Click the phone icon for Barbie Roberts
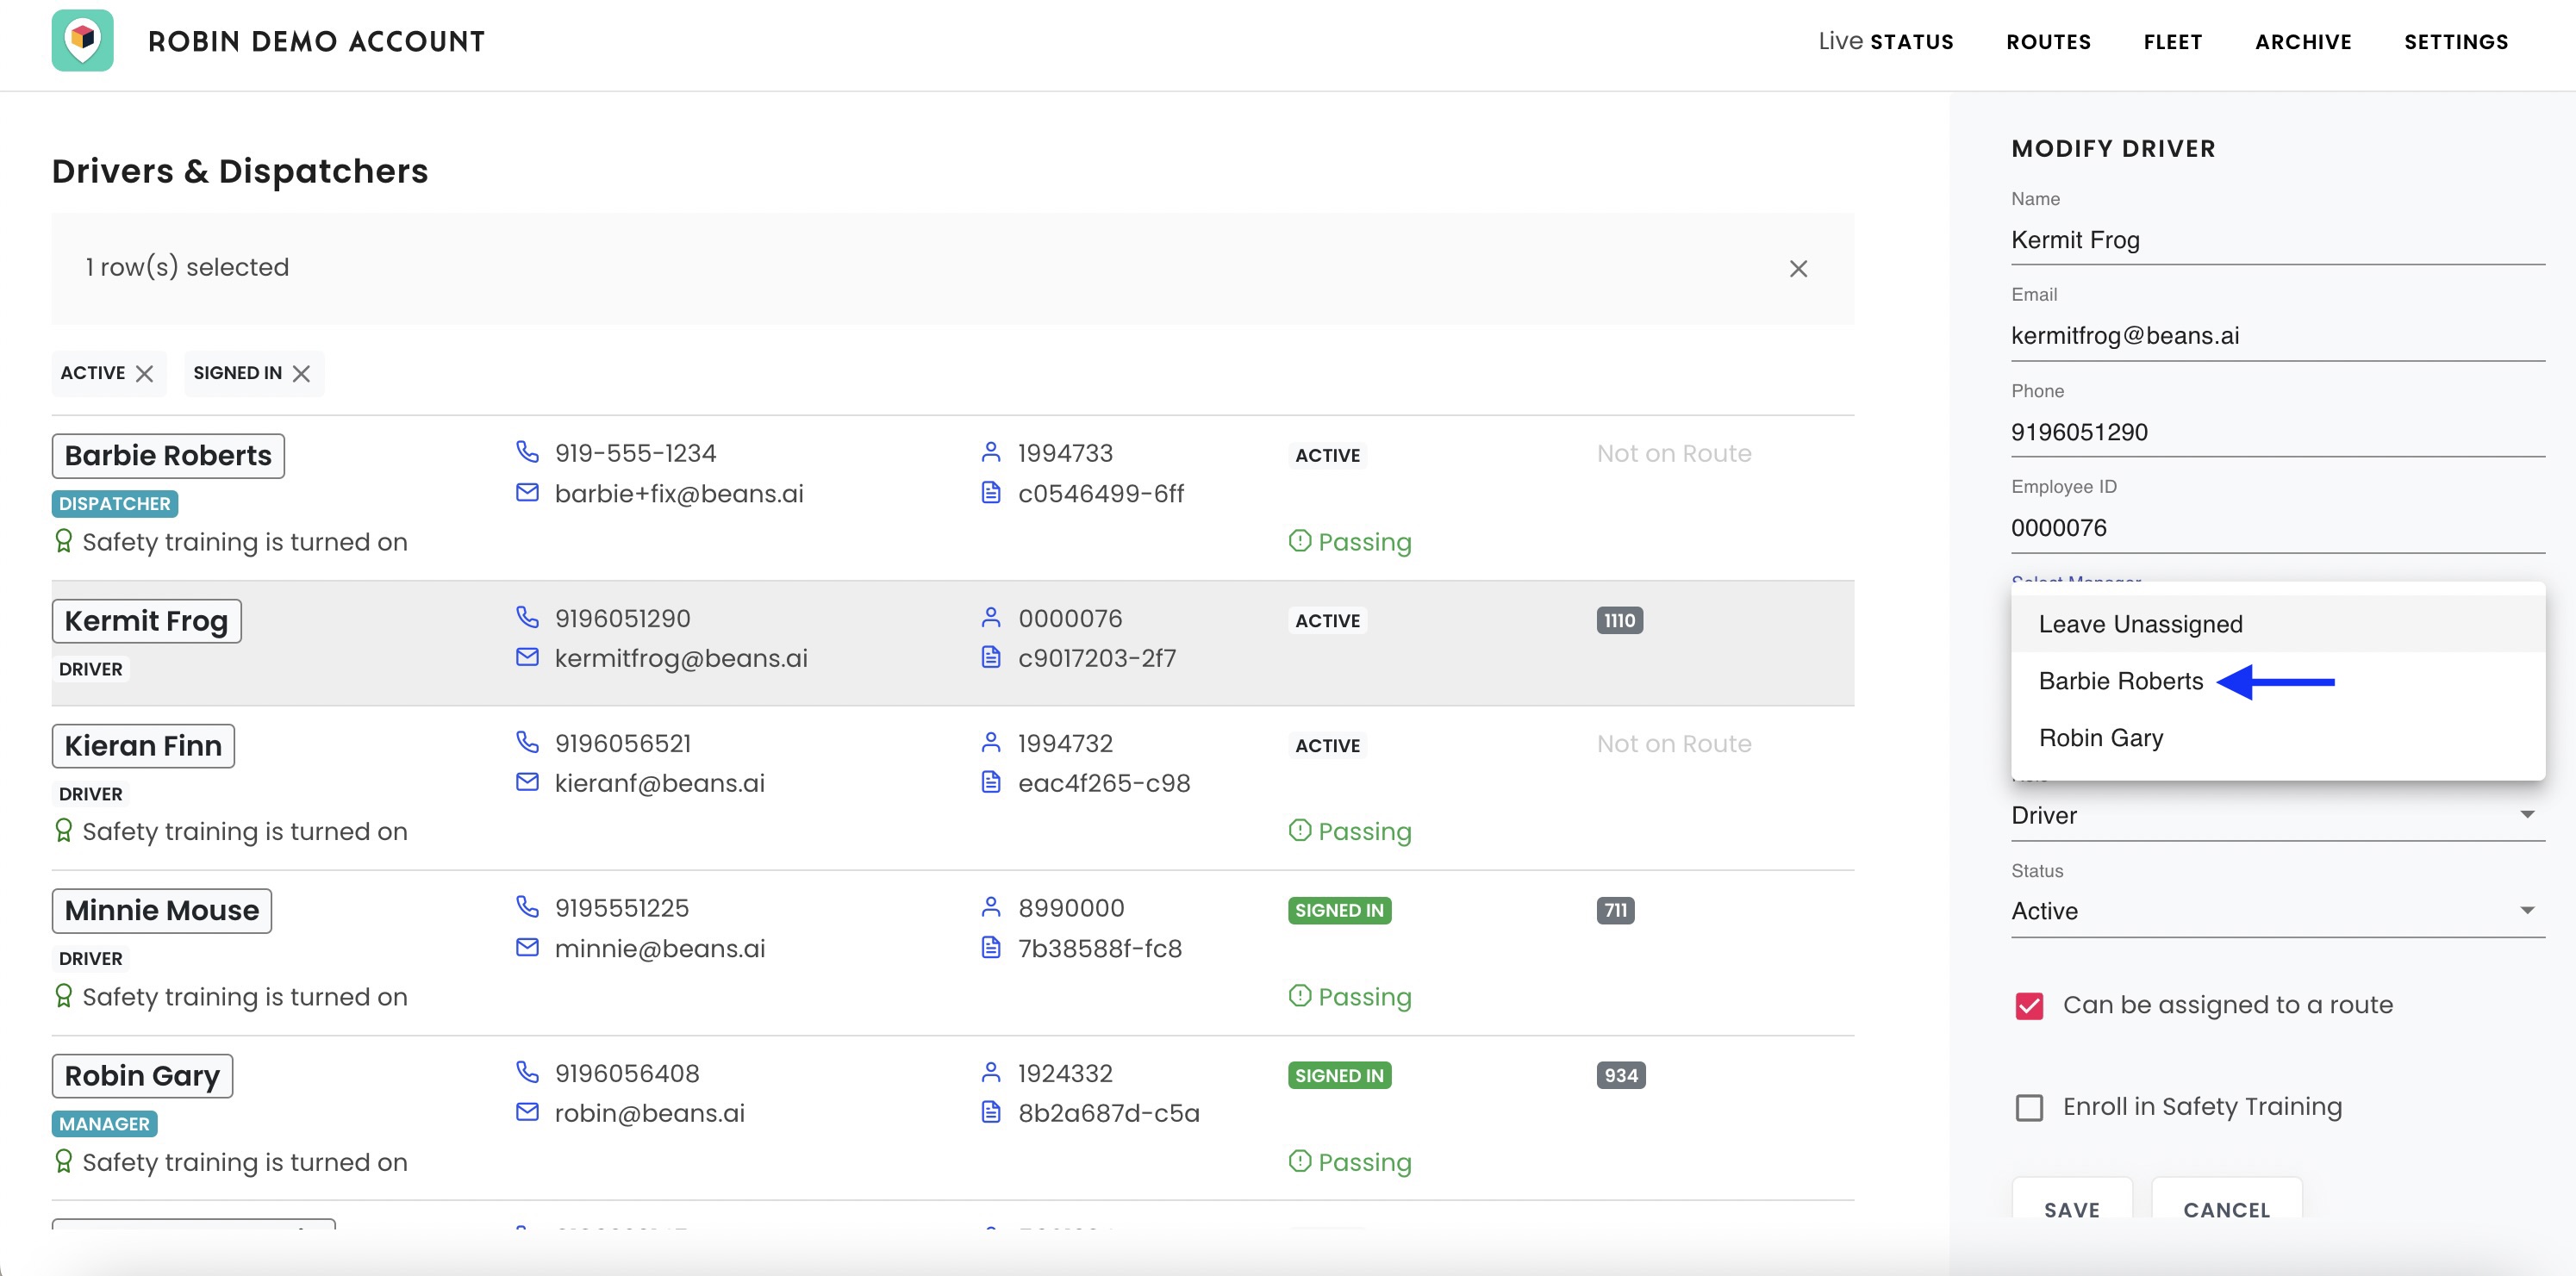Screen dimensions: 2576x1276 (x=527, y=452)
